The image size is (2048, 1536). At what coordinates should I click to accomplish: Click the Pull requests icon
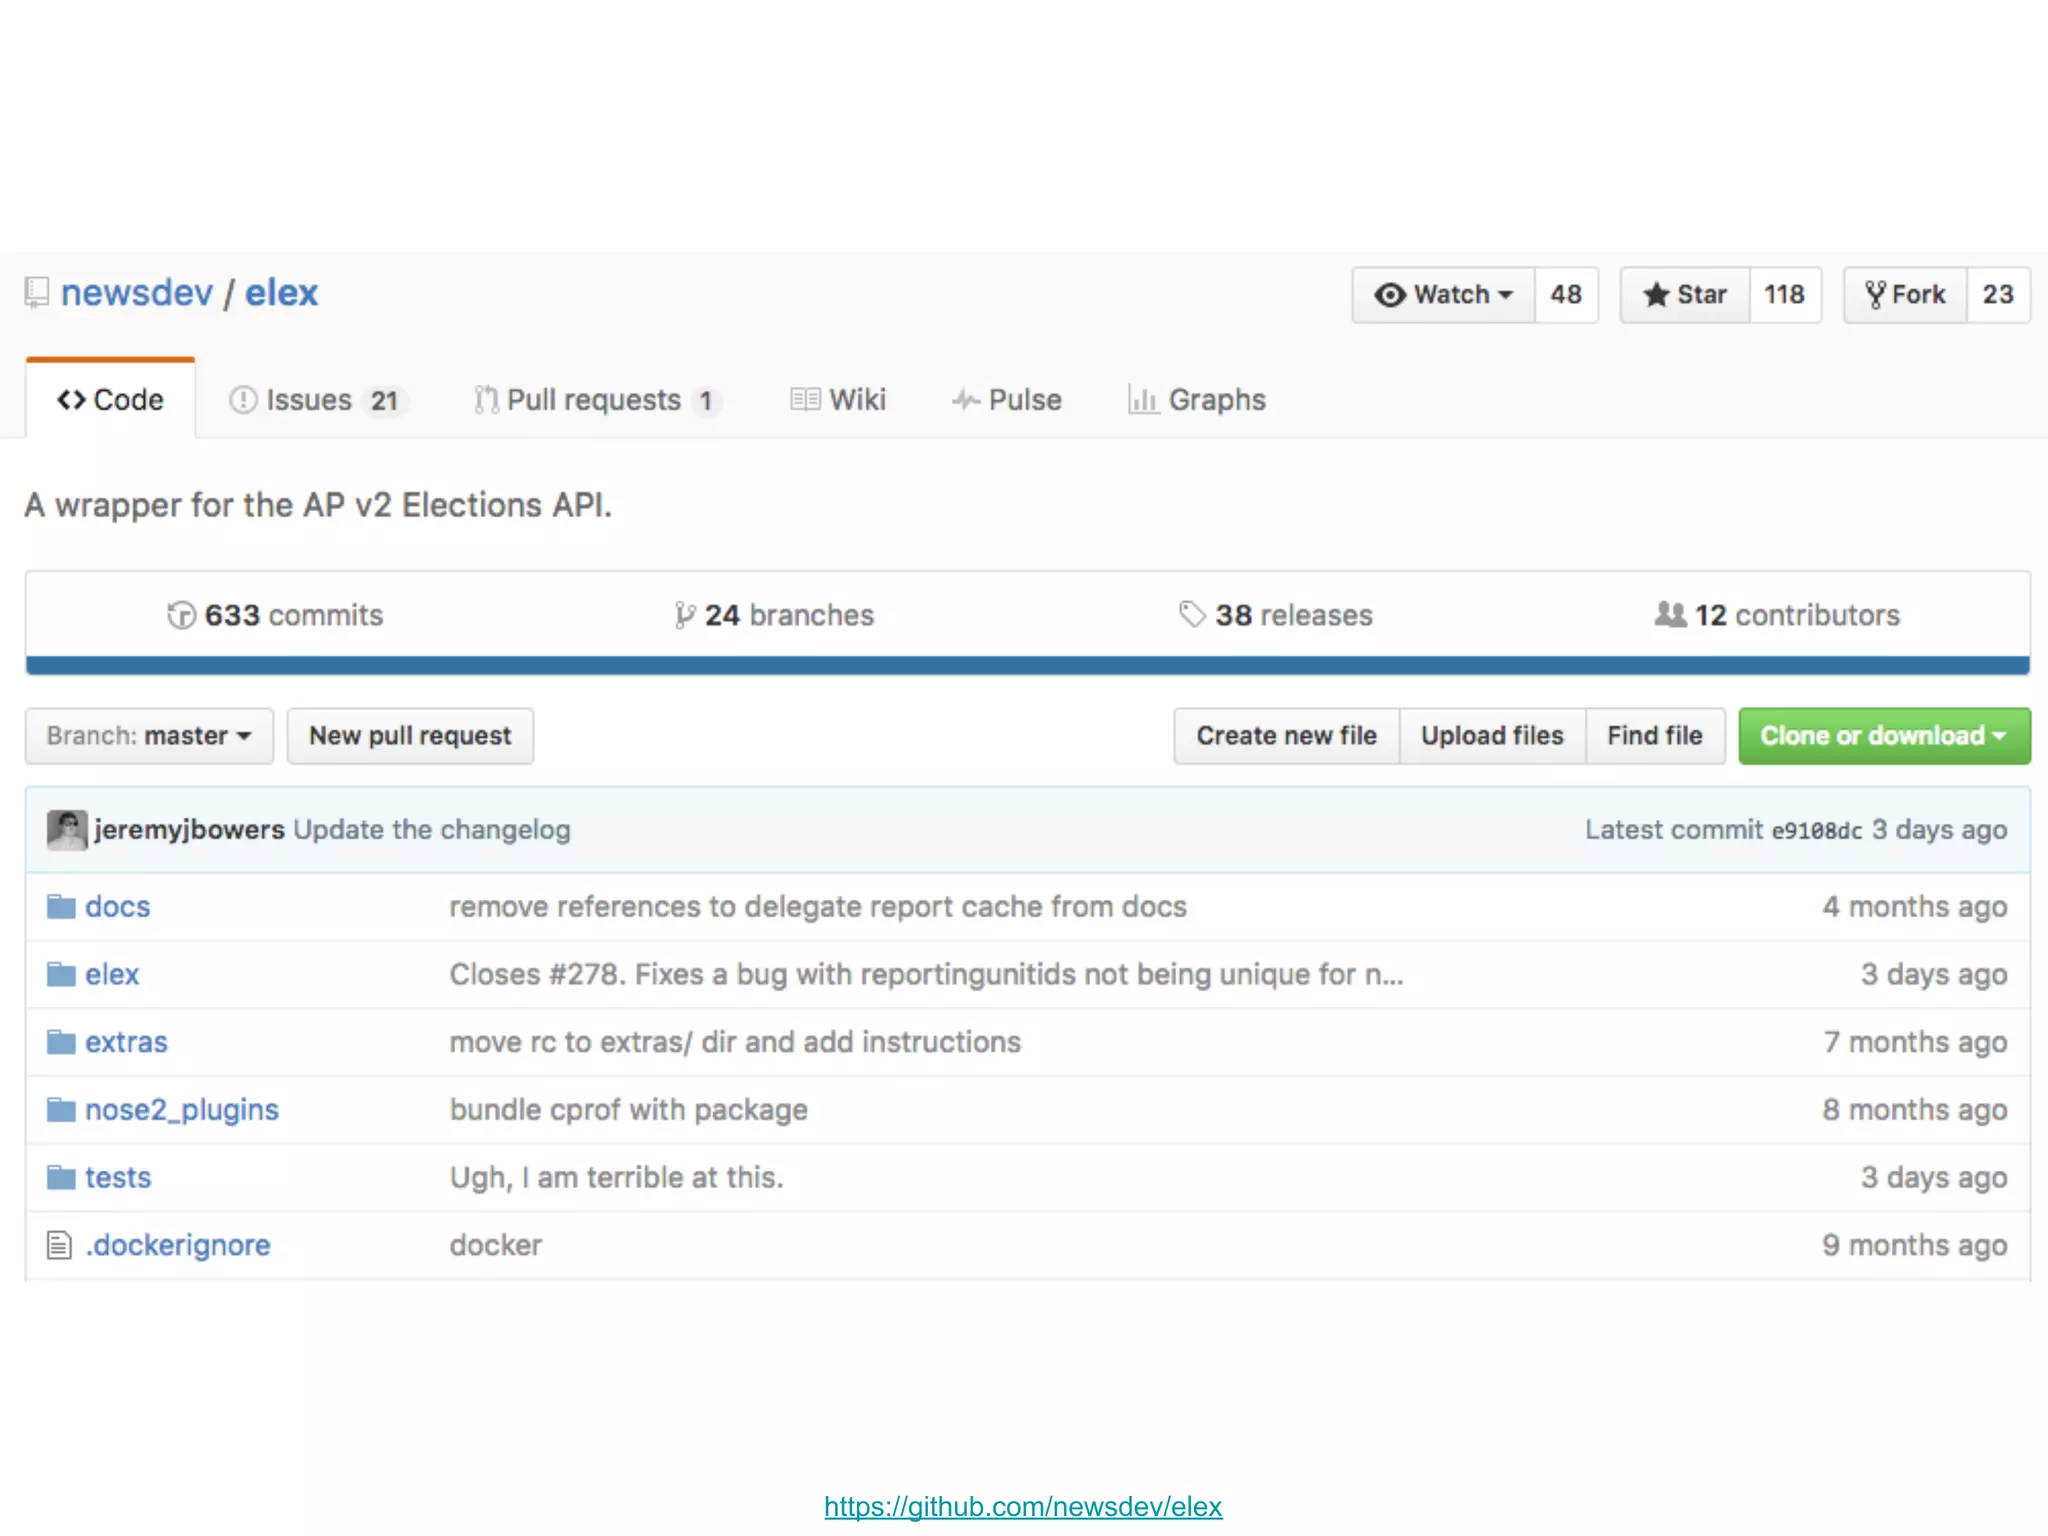[x=486, y=400]
